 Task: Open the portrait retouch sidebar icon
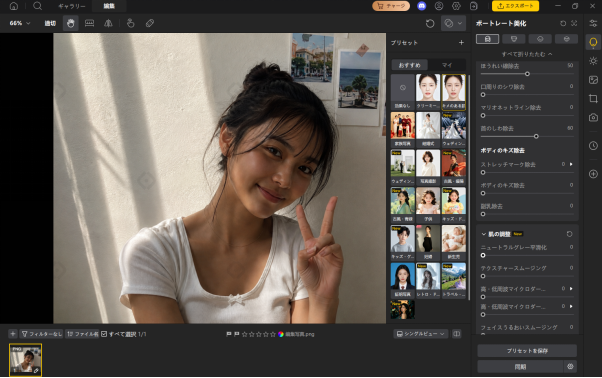point(593,42)
